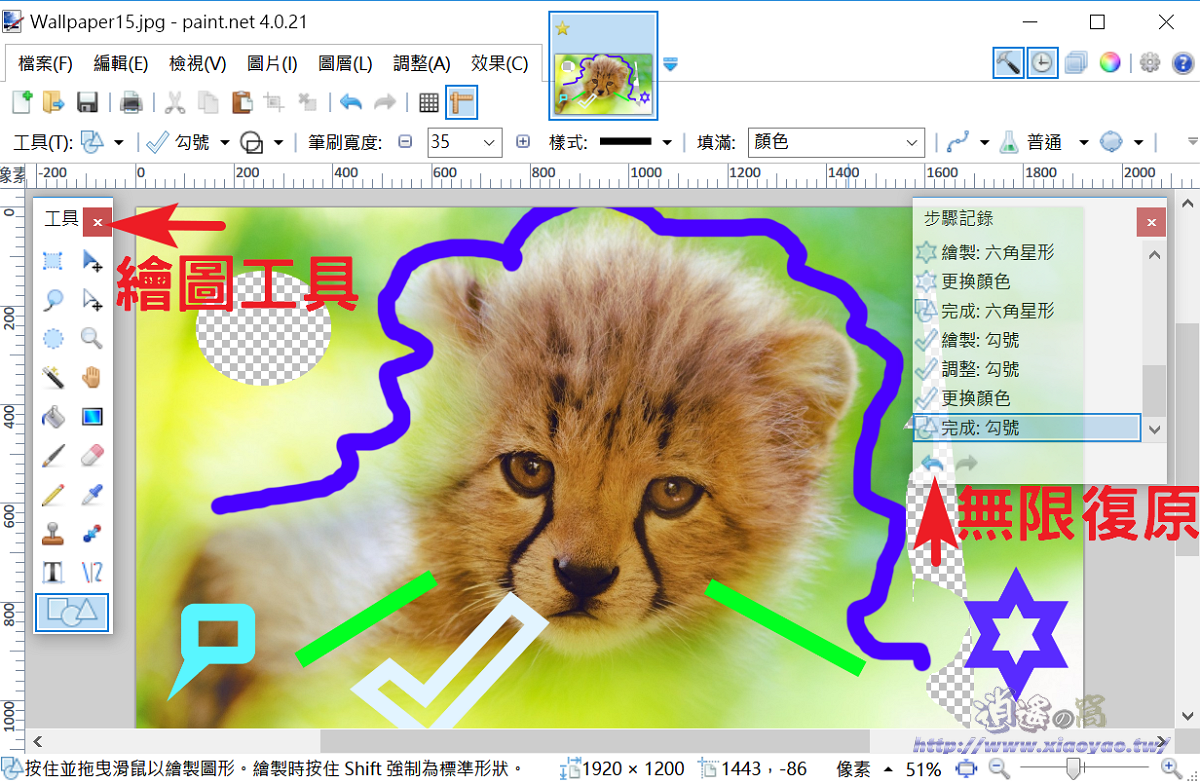The image size is (1200, 784).
Task: Click undo arrow in history panel
Action: pos(933,462)
